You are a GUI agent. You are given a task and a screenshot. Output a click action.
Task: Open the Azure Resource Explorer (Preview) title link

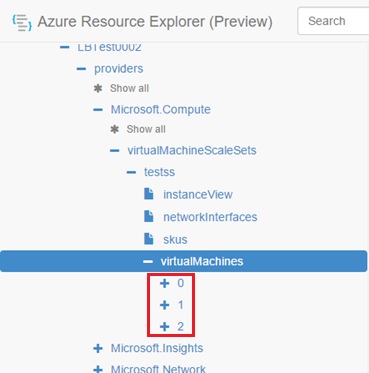coord(155,22)
